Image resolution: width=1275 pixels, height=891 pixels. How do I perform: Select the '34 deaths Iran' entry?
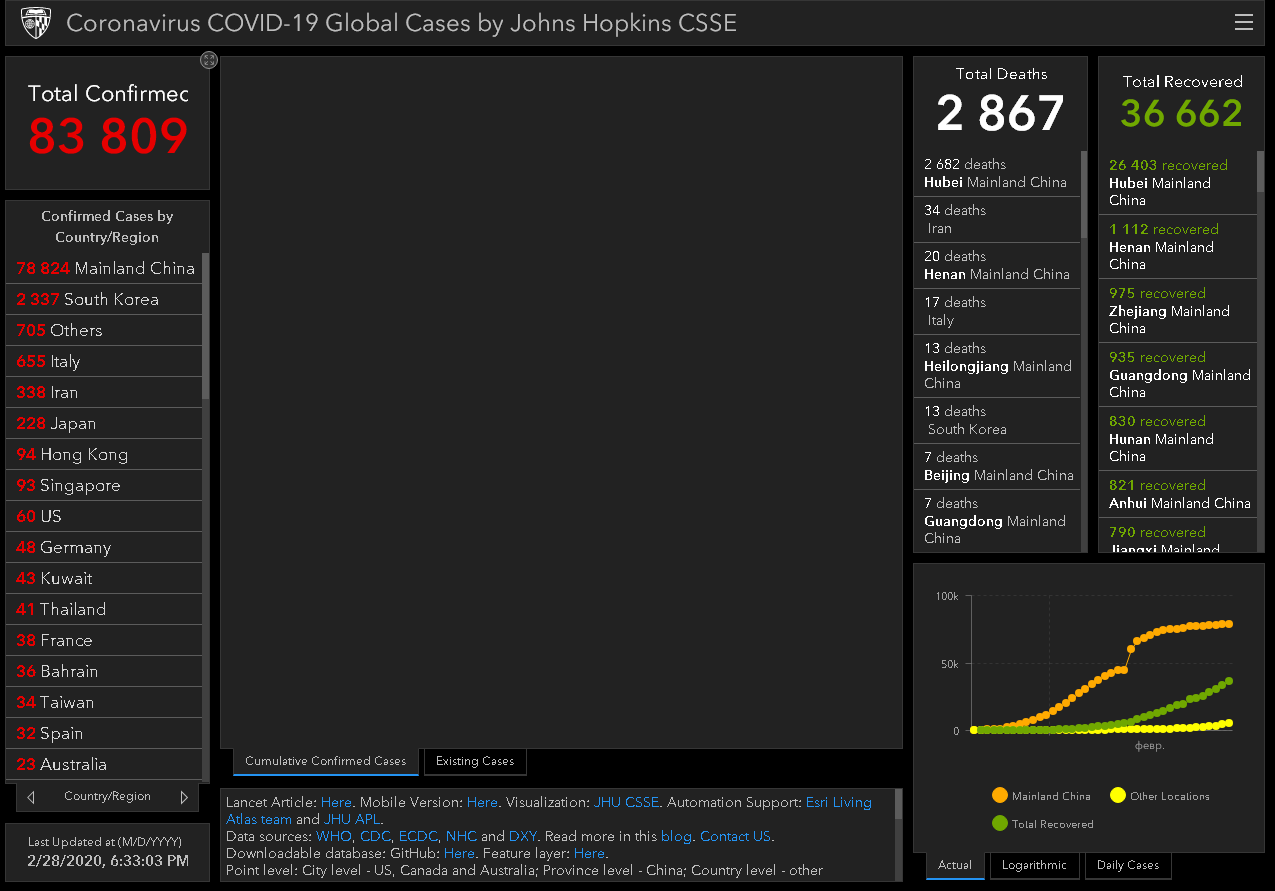click(997, 220)
